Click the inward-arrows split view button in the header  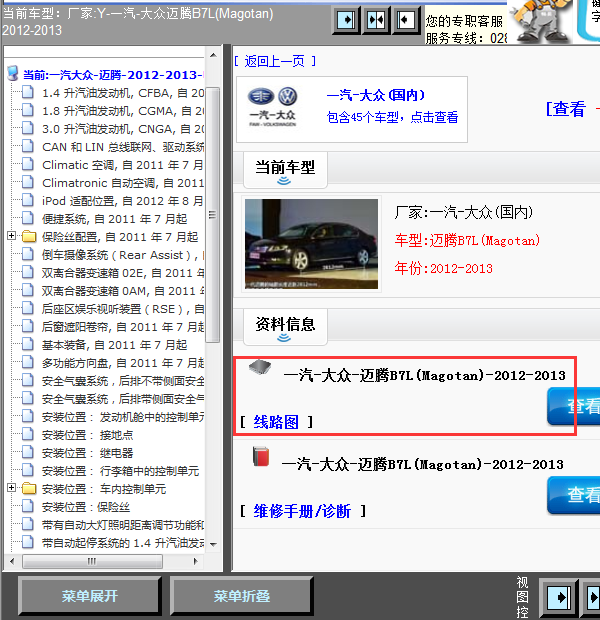click(x=376, y=20)
